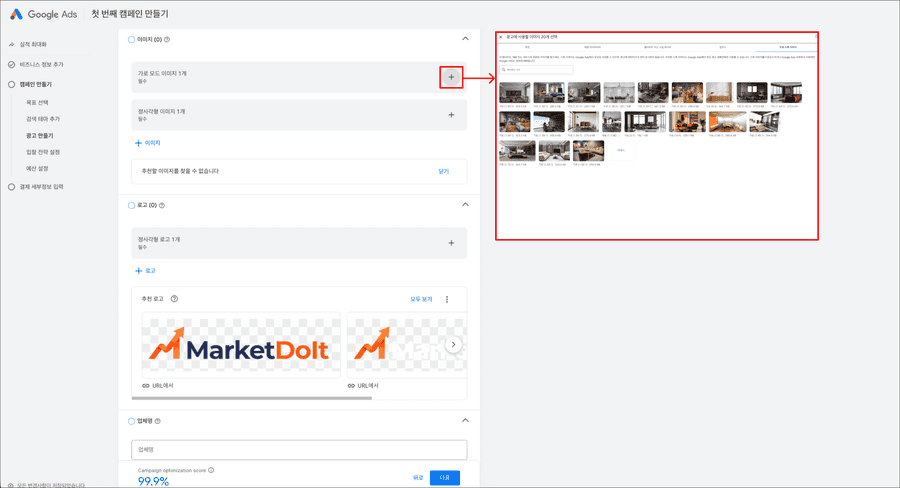Click the blue + 이미지 link
The width and height of the screenshot is (900, 488).
click(148, 143)
